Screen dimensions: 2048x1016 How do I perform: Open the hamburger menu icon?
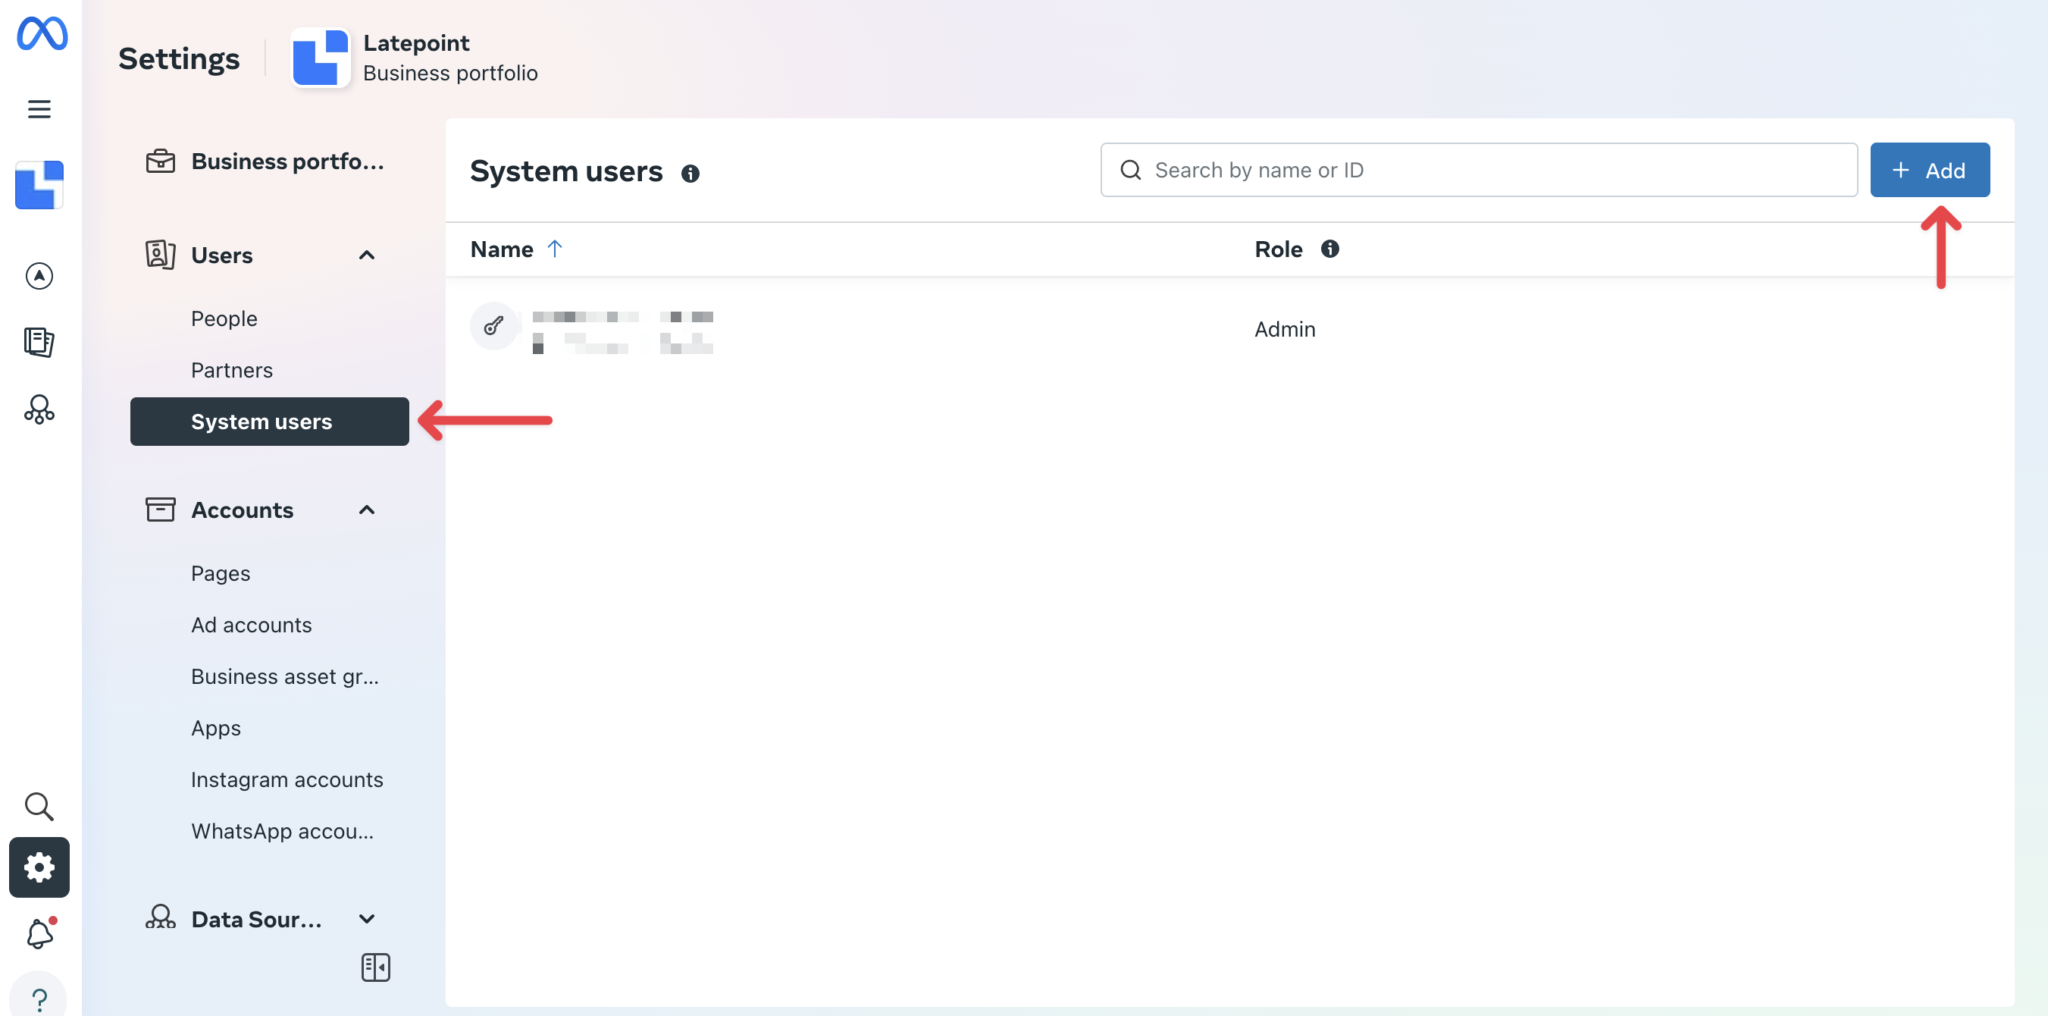(x=40, y=108)
